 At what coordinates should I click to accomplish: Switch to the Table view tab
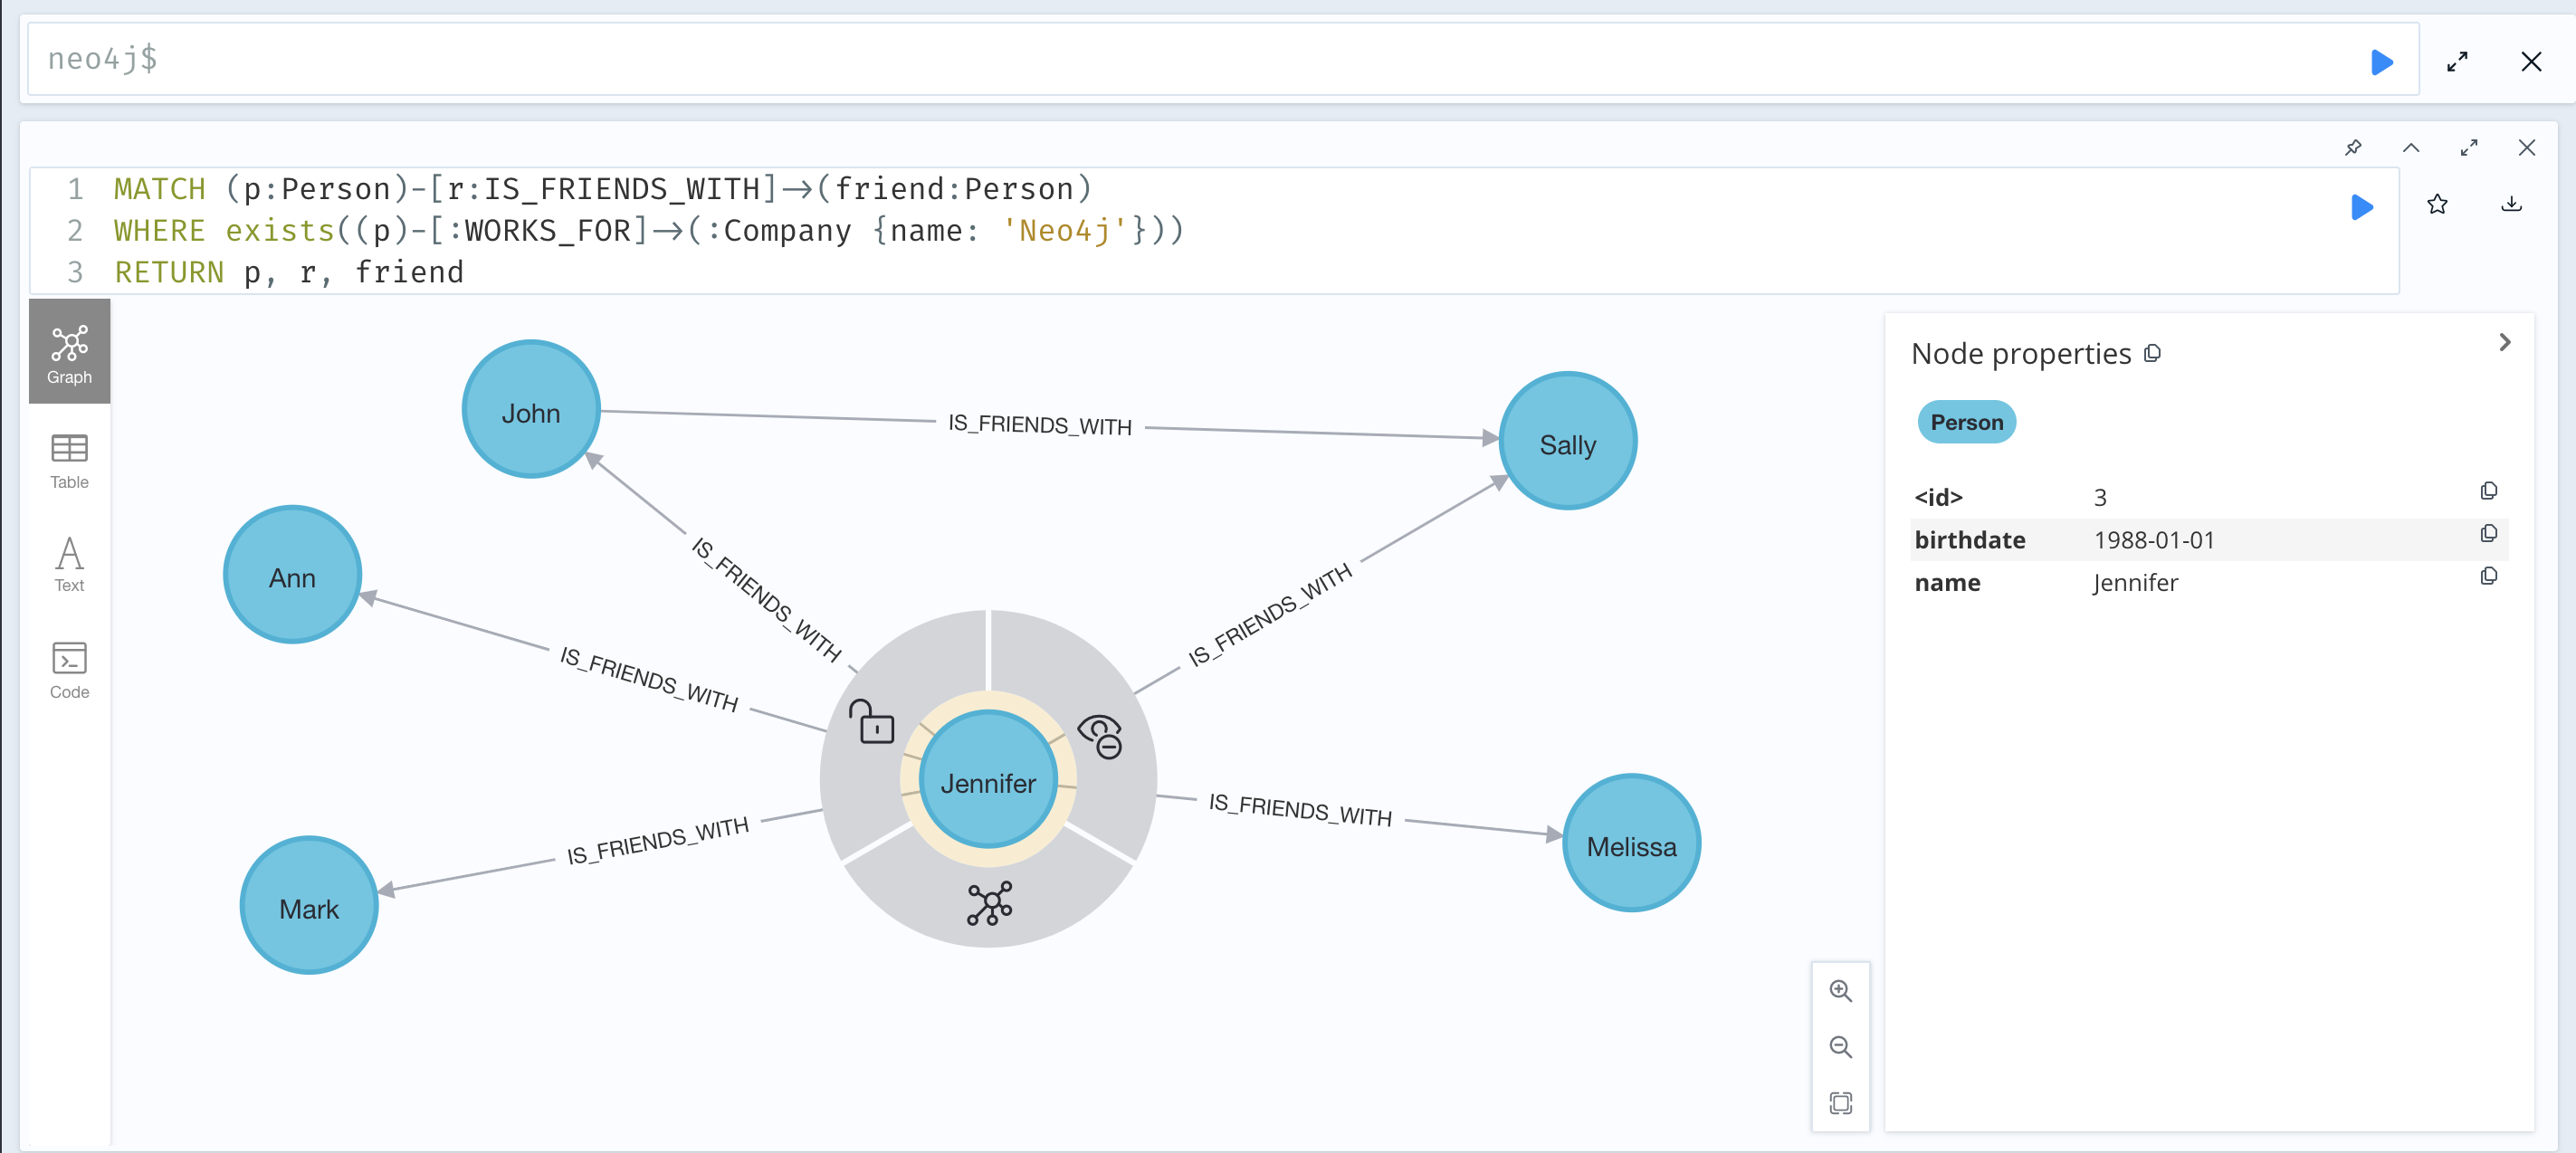tap(68, 461)
